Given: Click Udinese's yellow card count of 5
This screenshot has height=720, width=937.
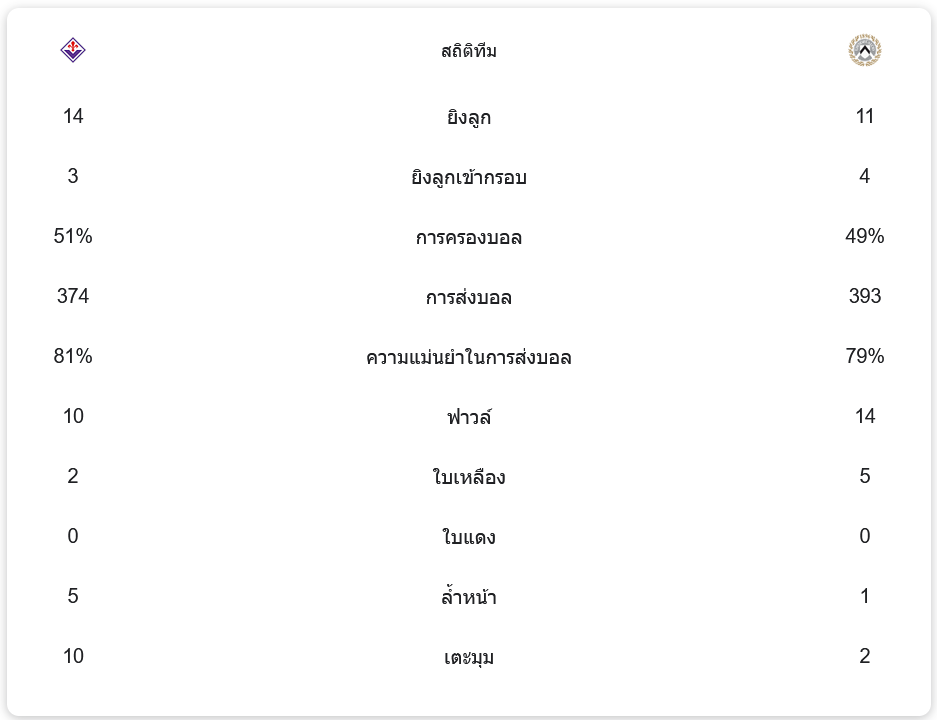Looking at the screenshot, I should click(x=864, y=477).
